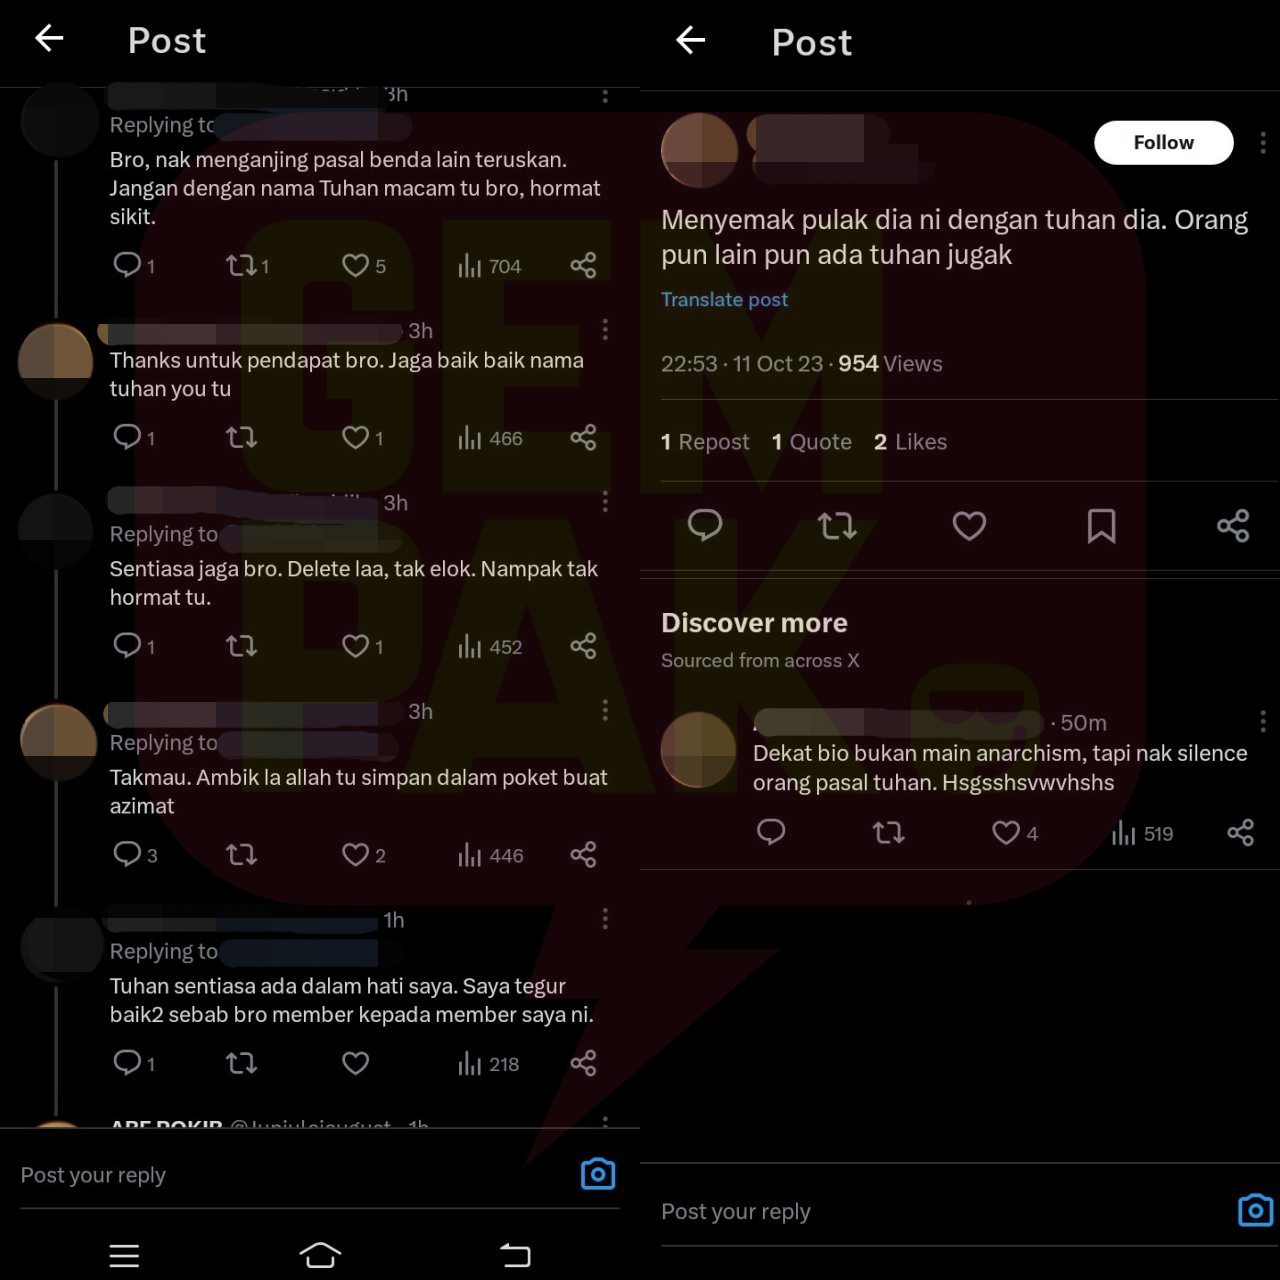Follow the author of the main post
The width and height of the screenshot is (1280, 1280).
[1164, 142]
